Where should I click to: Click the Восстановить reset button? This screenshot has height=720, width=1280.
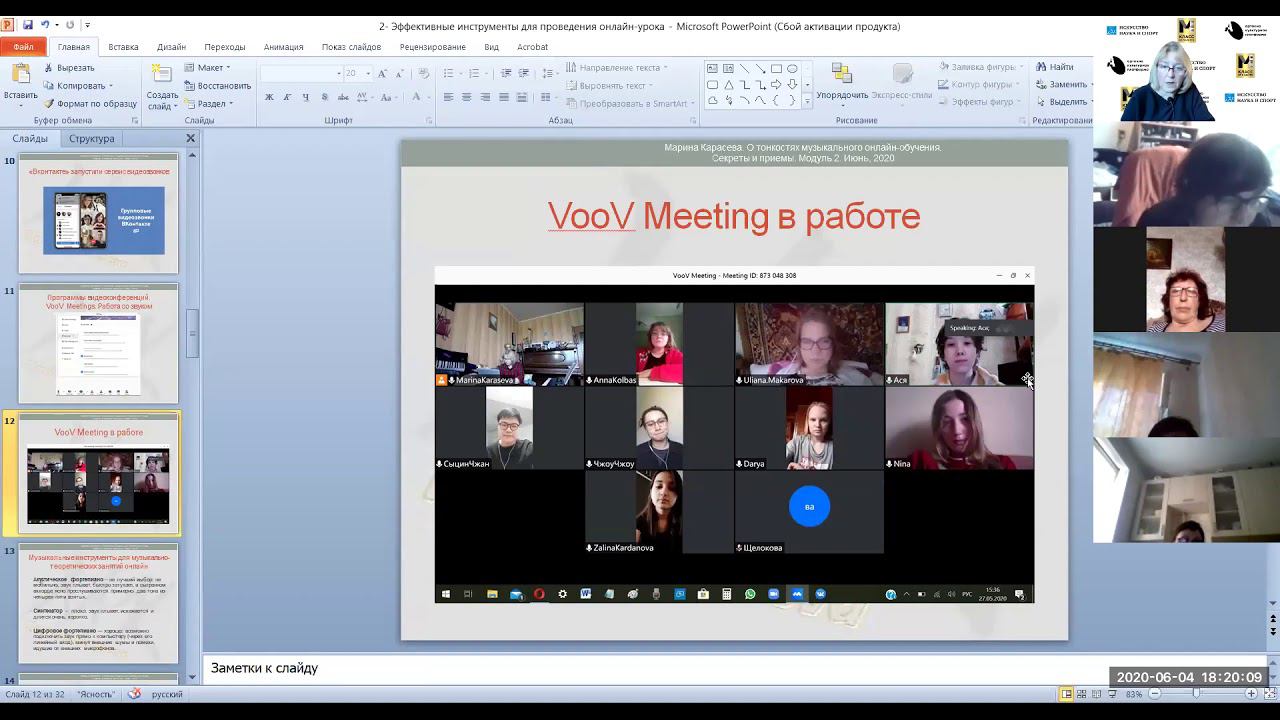pos(217,85)
